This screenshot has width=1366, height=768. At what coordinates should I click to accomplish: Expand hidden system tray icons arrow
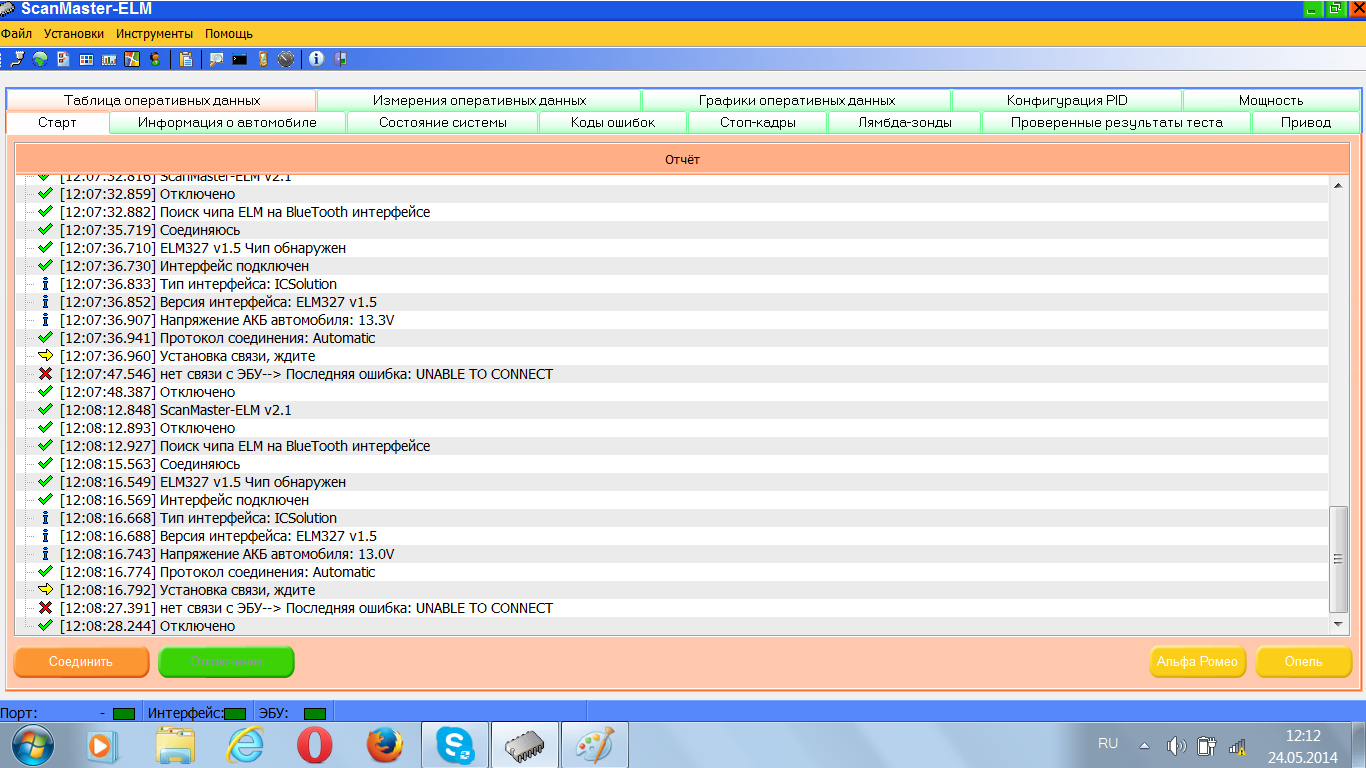[1144, 745]
